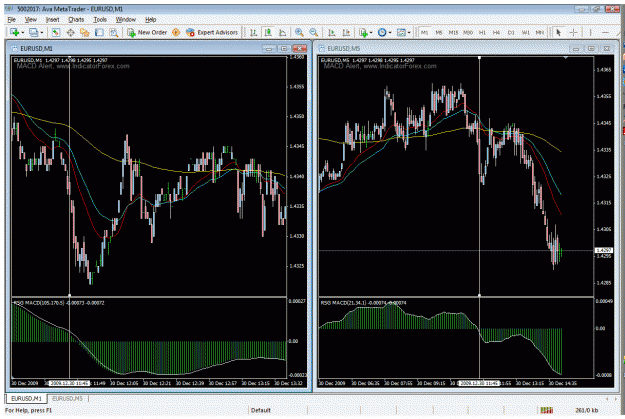Screen dimensions: 625x419
Task: Launch MetaEditor from the orange diamond icon
Action: click(176, 32)
